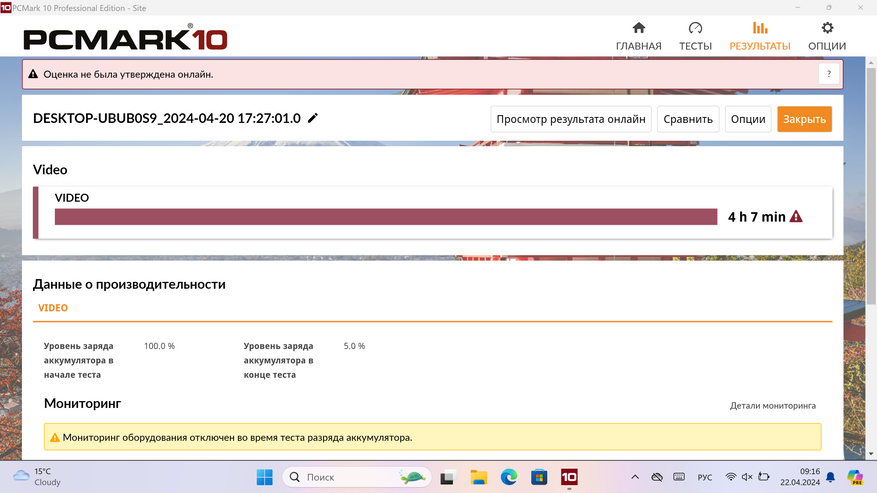The height and width of the screenshot is (493, 877).
Task: Click the touch keyboard tray icon
Action: [x=679, y=477]
